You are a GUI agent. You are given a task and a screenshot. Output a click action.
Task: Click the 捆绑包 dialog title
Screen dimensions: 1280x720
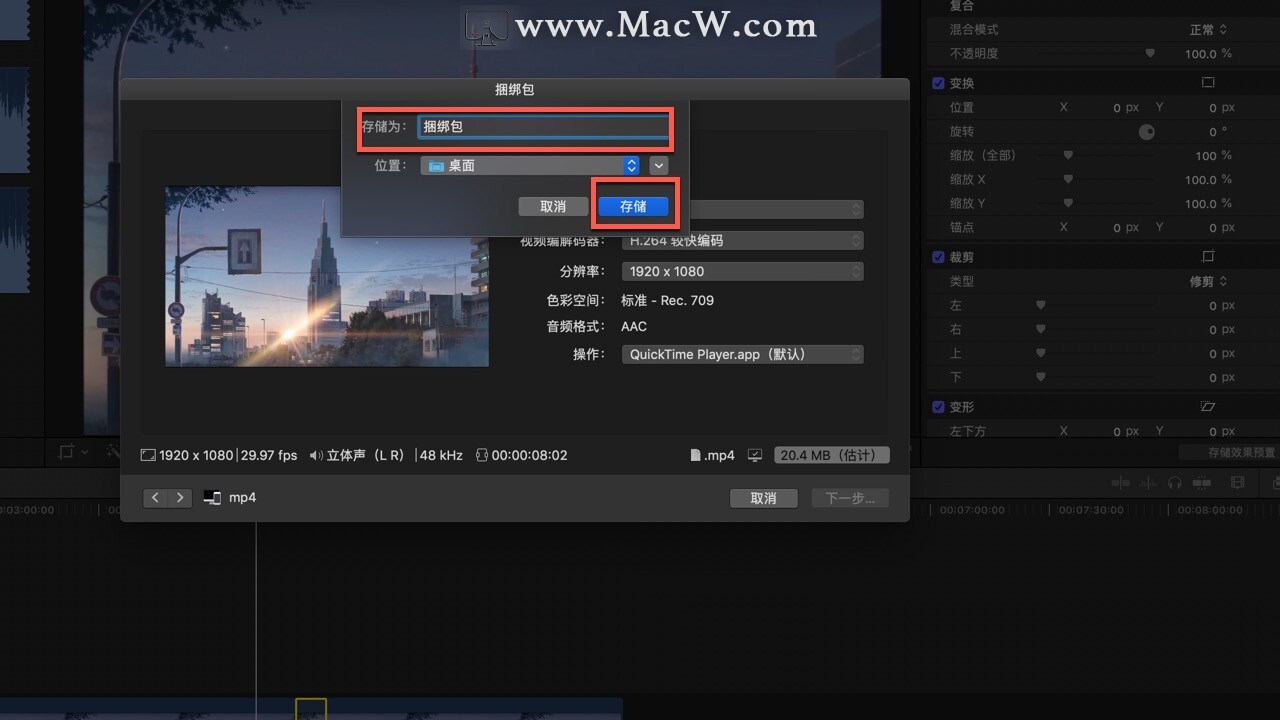coord(515,89)
